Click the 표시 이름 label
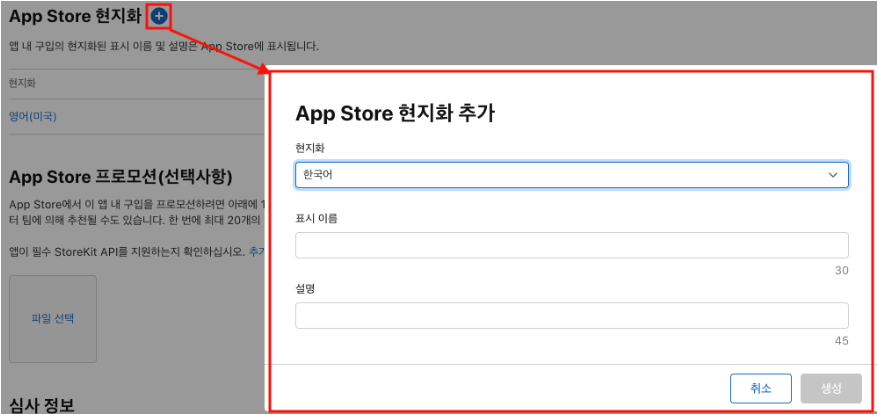This screenshot has width=878, height=415. 316,218
